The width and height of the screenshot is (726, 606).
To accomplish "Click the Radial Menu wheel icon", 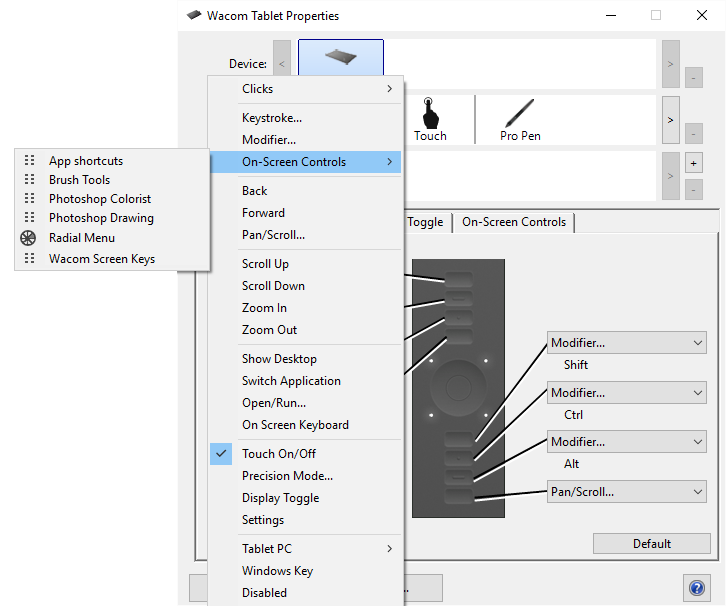I will [x=28, y=238].
